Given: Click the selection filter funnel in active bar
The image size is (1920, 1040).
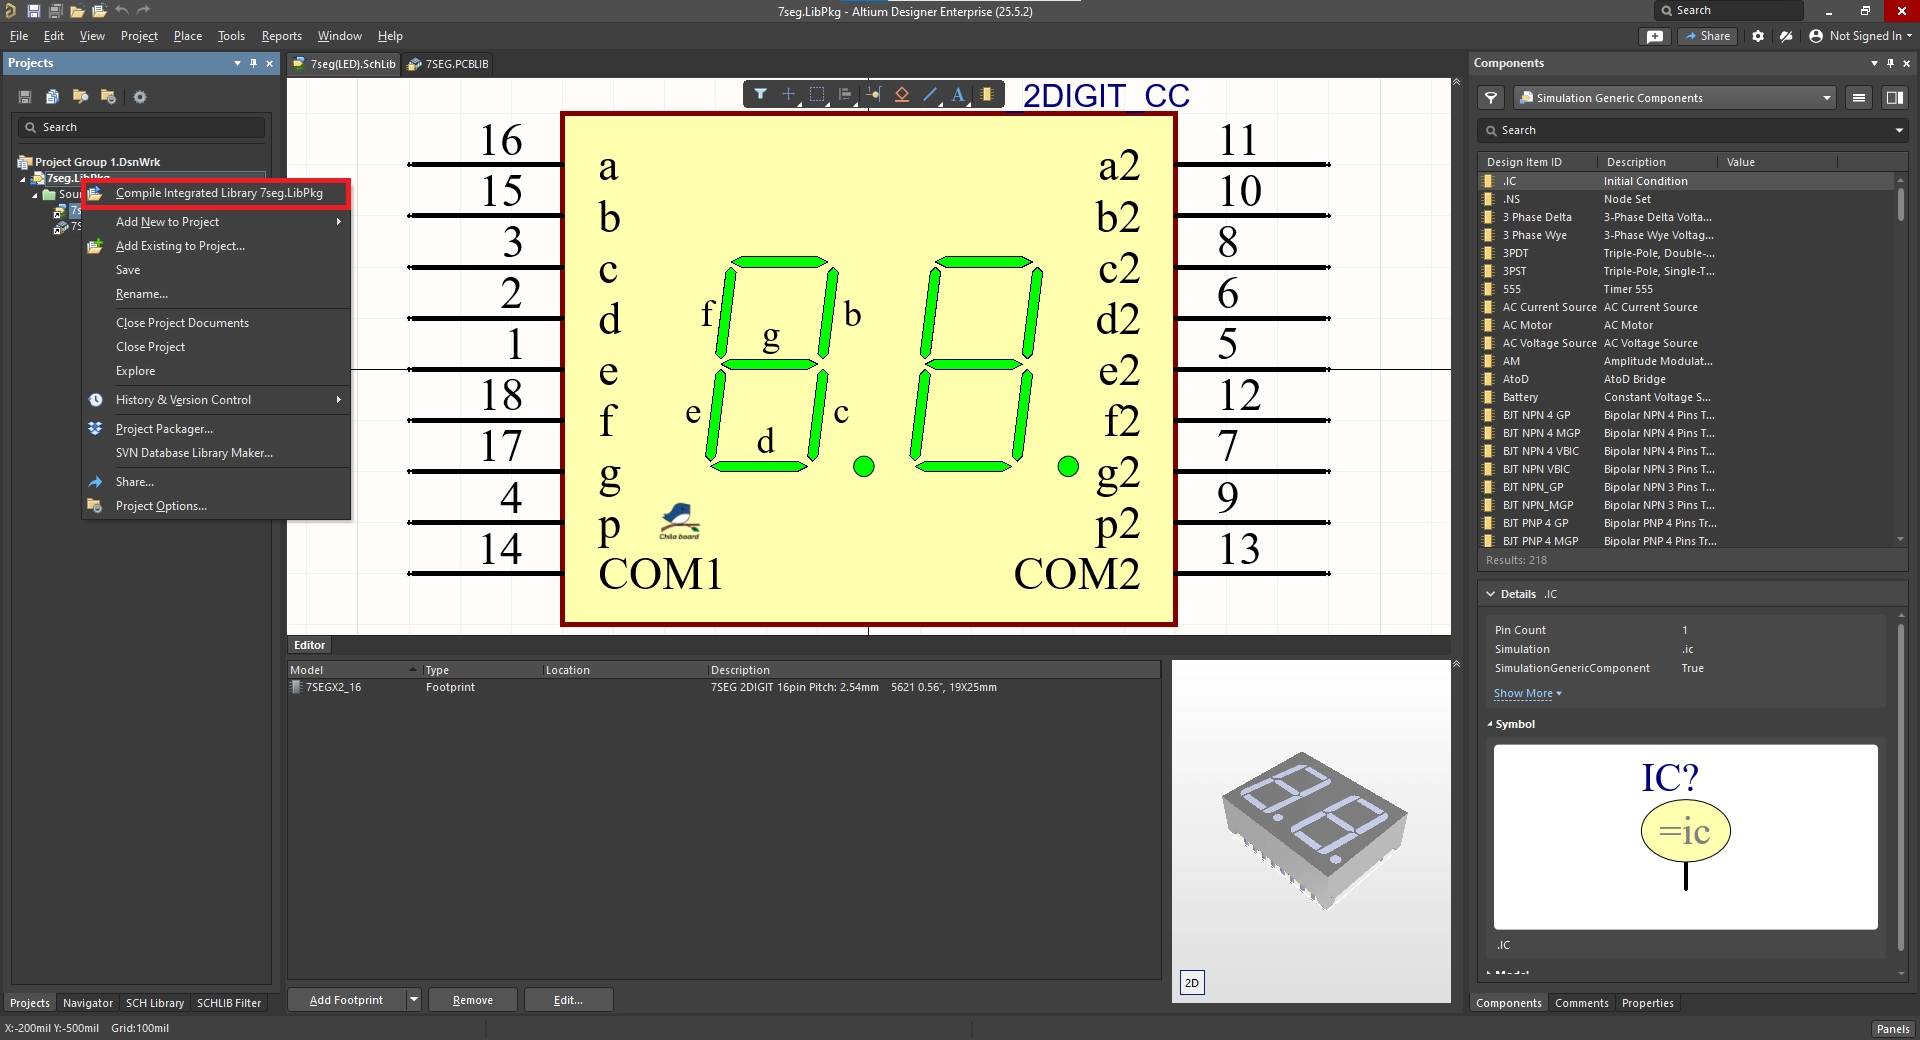Looking at the screenshot, I should click(760, 94).
